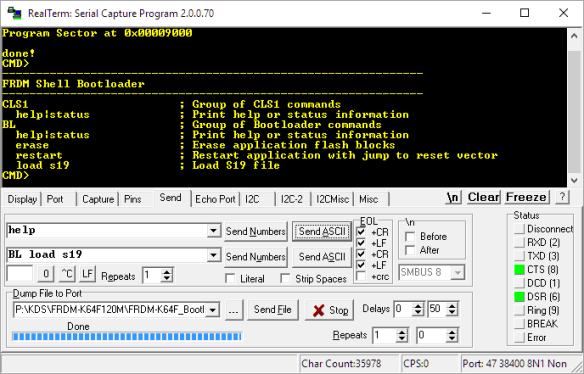This screenshot has height=374, width=584.
Task: Switch to the Pins tab
Action: point(133,199)
